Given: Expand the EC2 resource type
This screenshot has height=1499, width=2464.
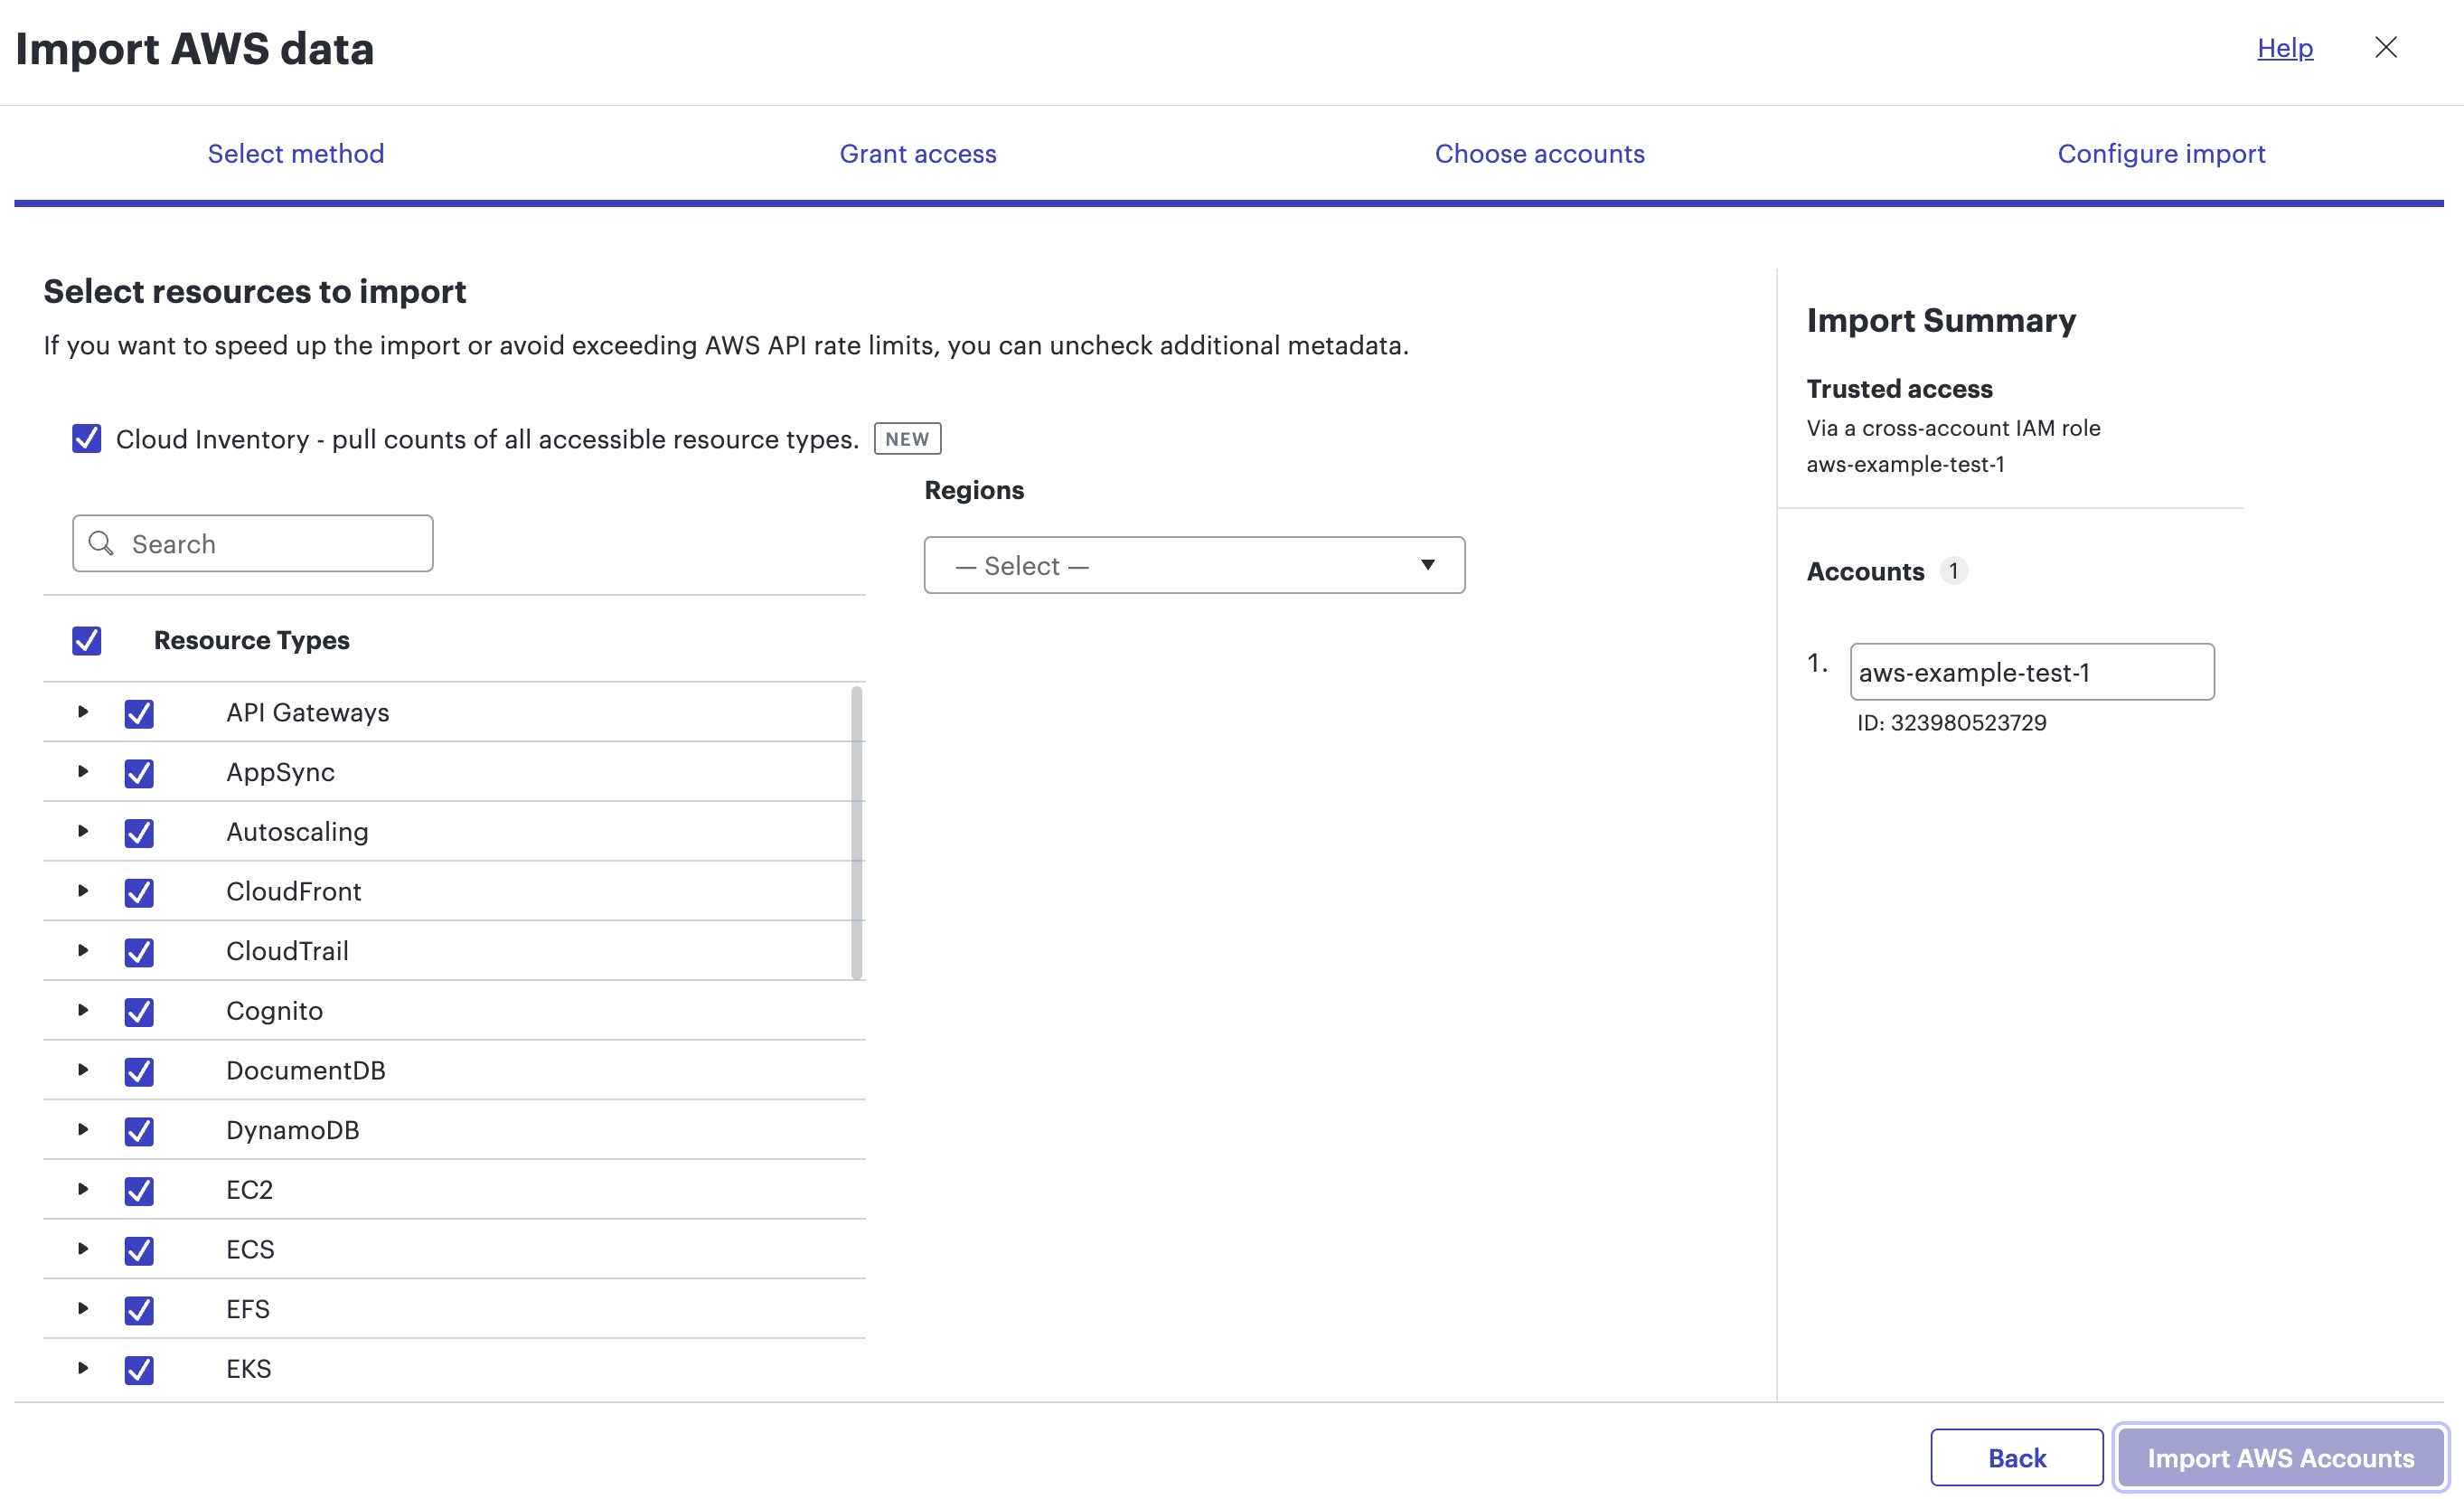Looking at the screenshot, I should (82, 1189).
